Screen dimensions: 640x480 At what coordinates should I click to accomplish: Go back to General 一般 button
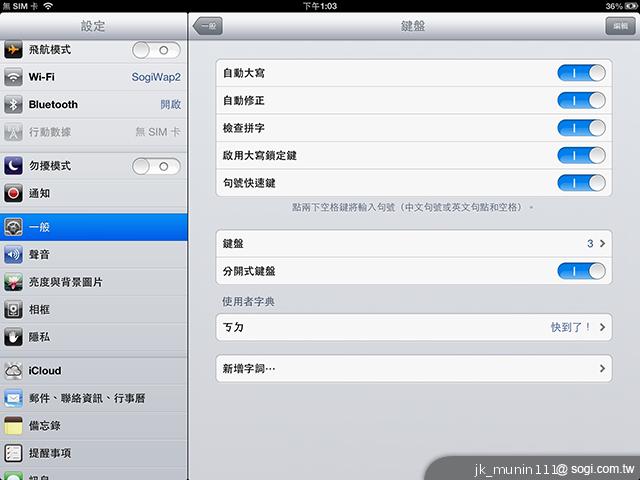tap(208, 26)
